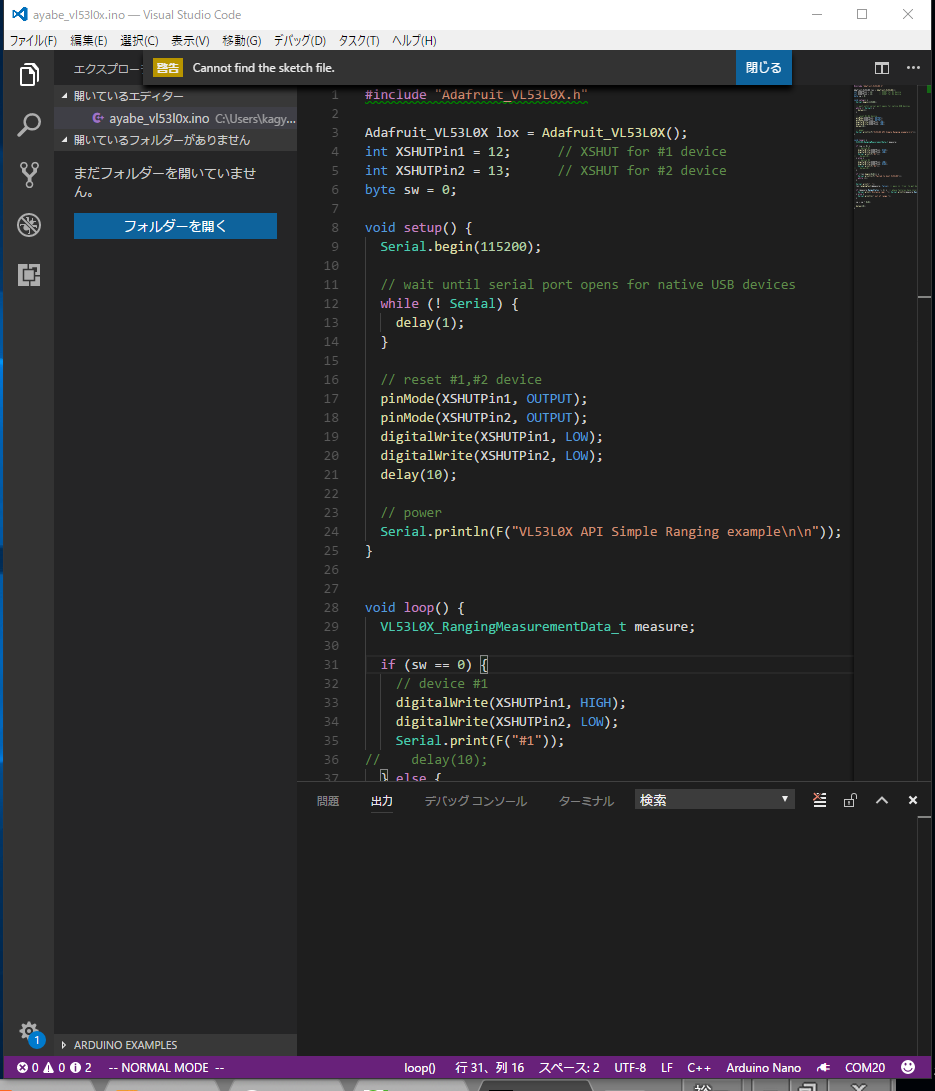Split the editor using the split icon
The width and height of the screenshot is (935, 1091).
881,68
